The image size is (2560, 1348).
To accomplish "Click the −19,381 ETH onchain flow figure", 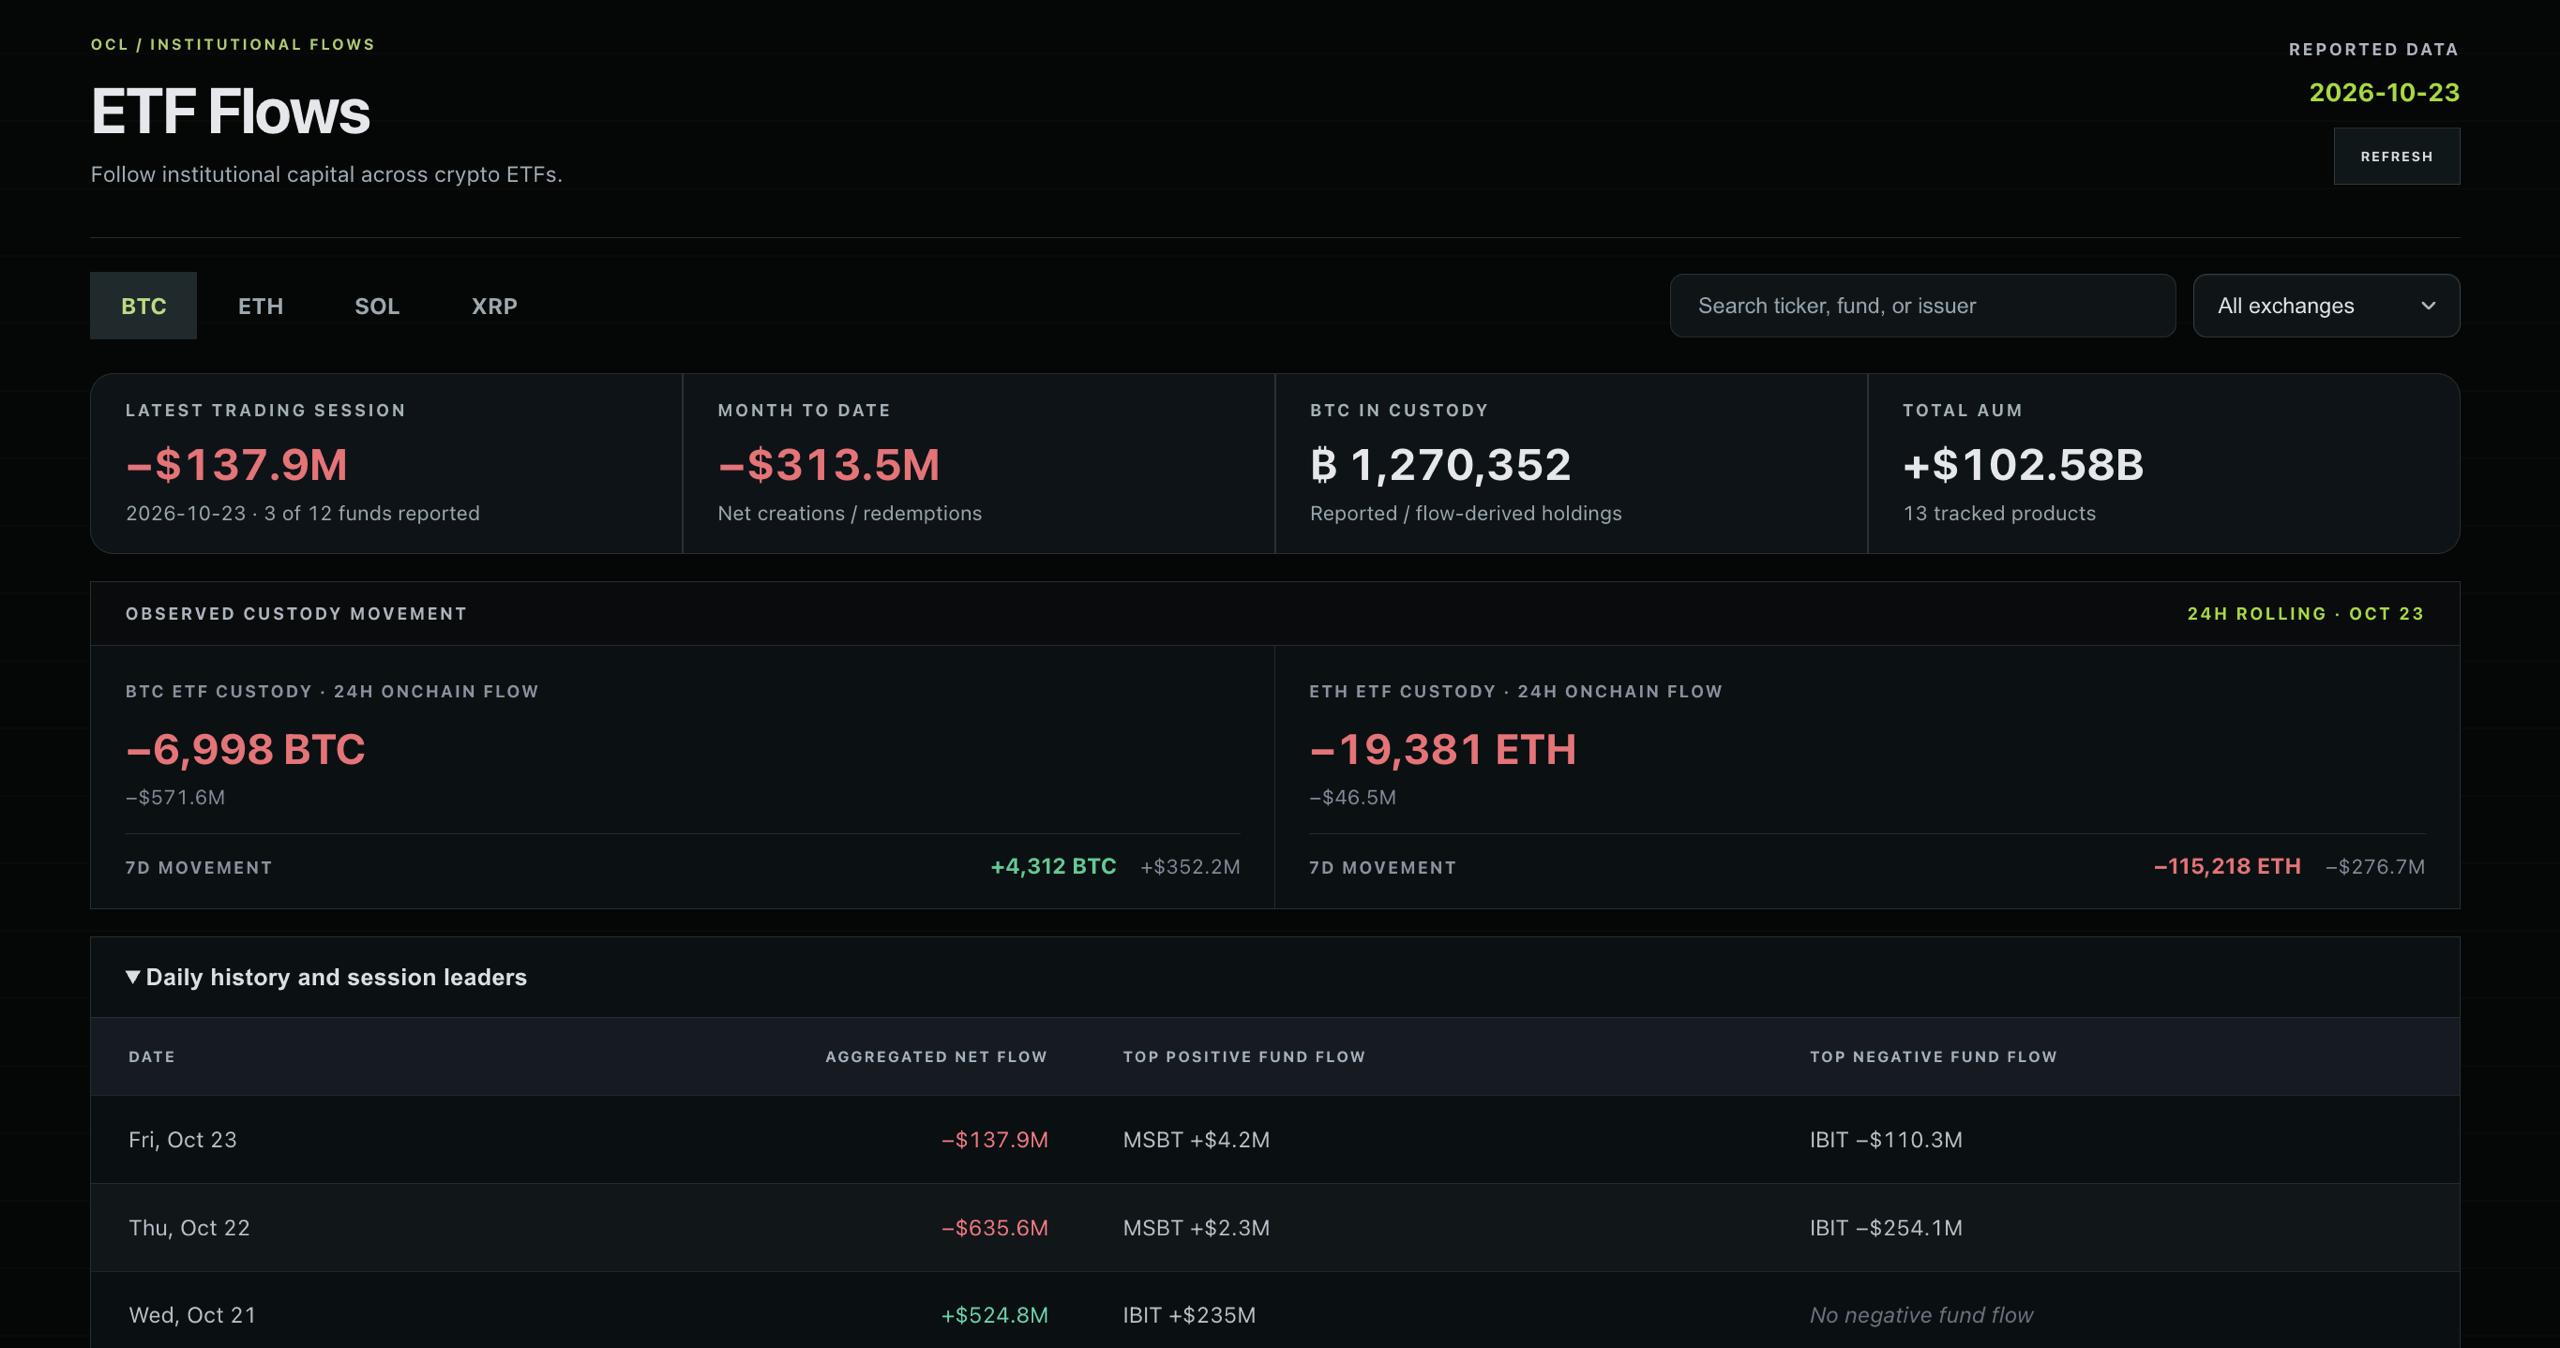I will [1443, 749].
